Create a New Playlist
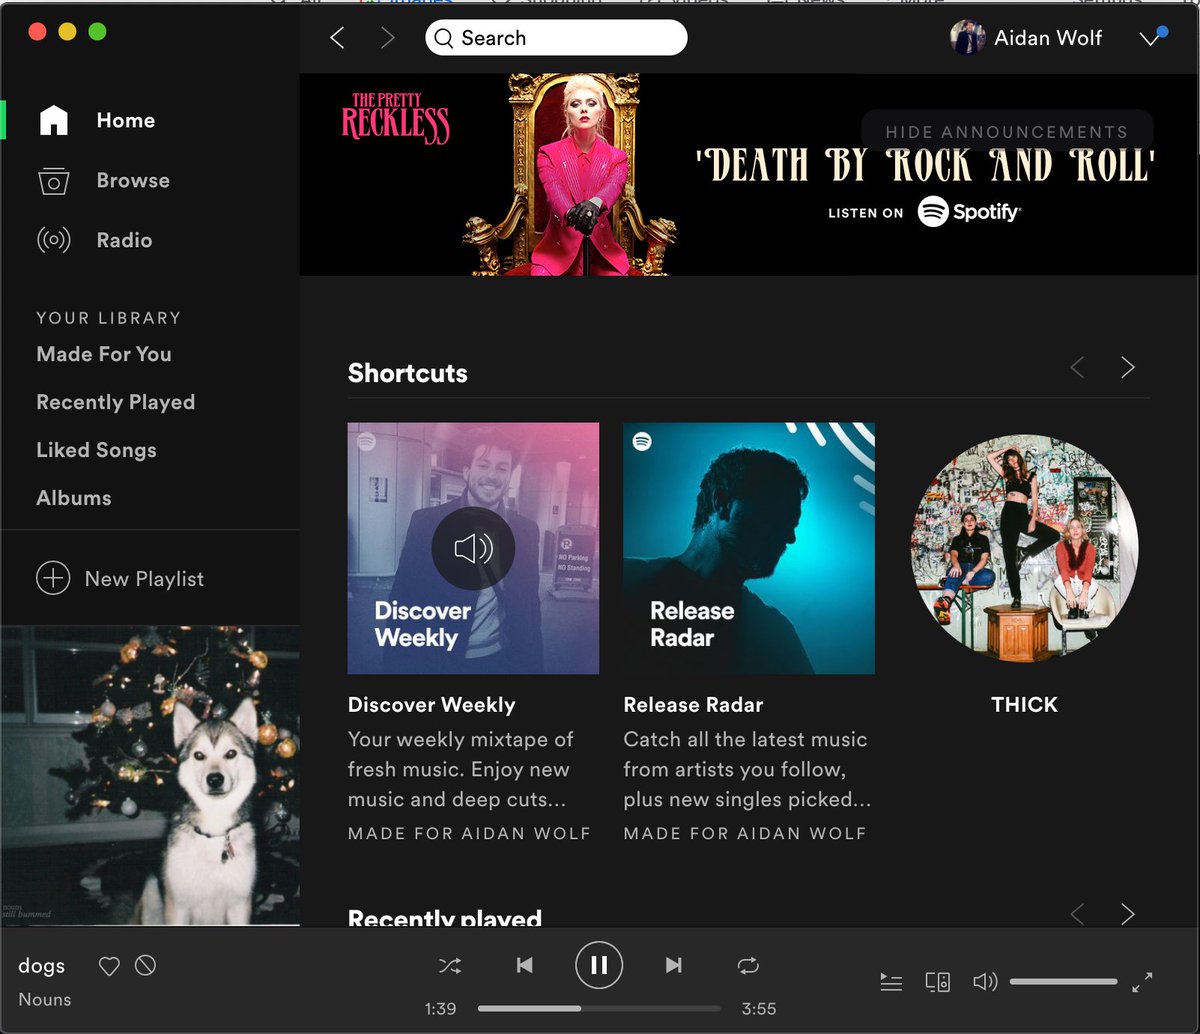Image resolution: width=1200 pixels, height=1034 pixels. pyautogui.click(x=120, y=579)
